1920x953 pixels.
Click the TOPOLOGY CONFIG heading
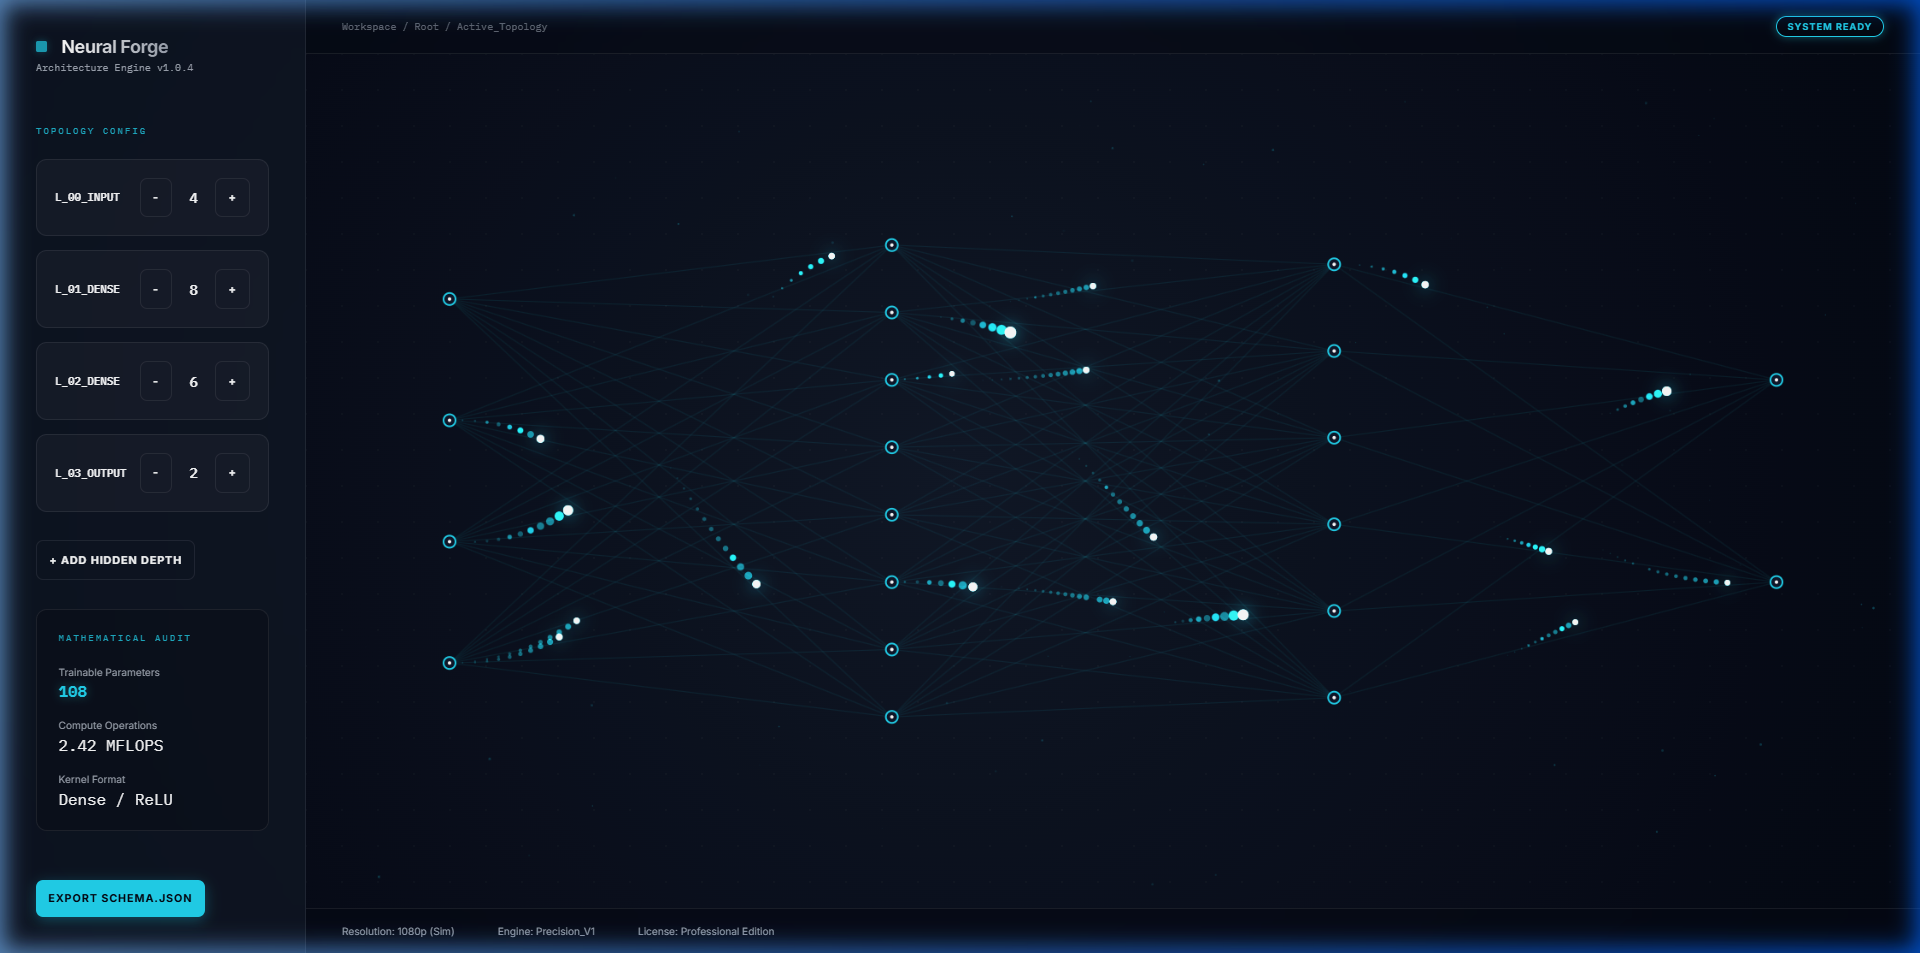91,131
